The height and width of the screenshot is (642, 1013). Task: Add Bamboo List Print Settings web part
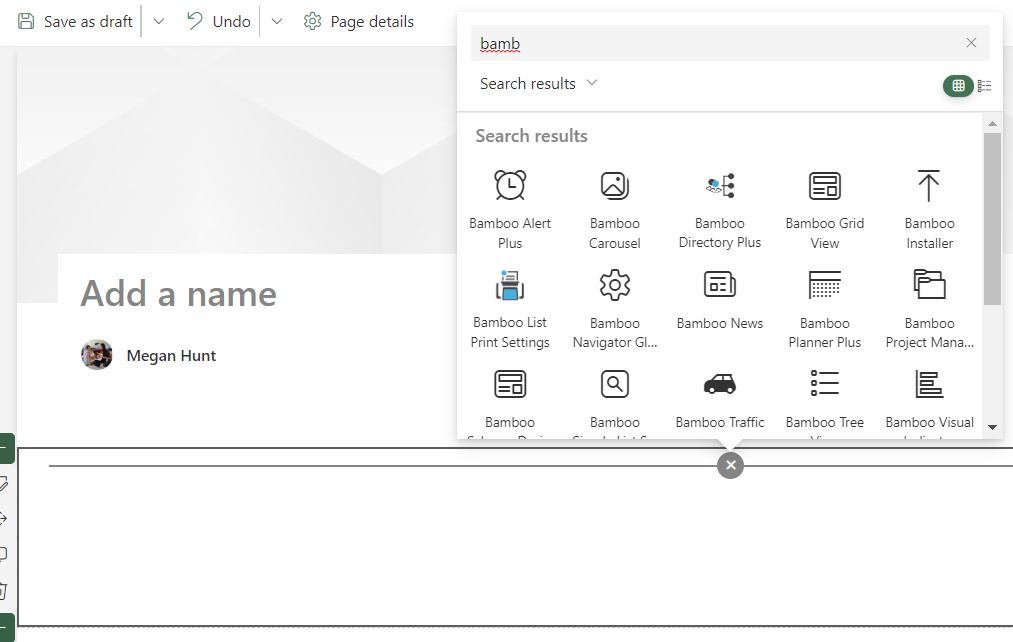[510, 309]
